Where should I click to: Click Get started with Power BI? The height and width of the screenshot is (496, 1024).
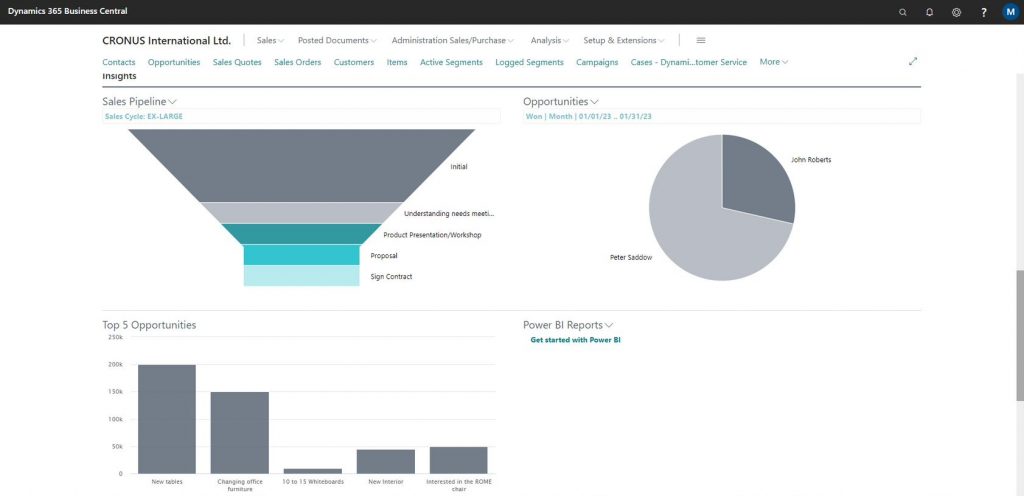(x=575, y=340)
